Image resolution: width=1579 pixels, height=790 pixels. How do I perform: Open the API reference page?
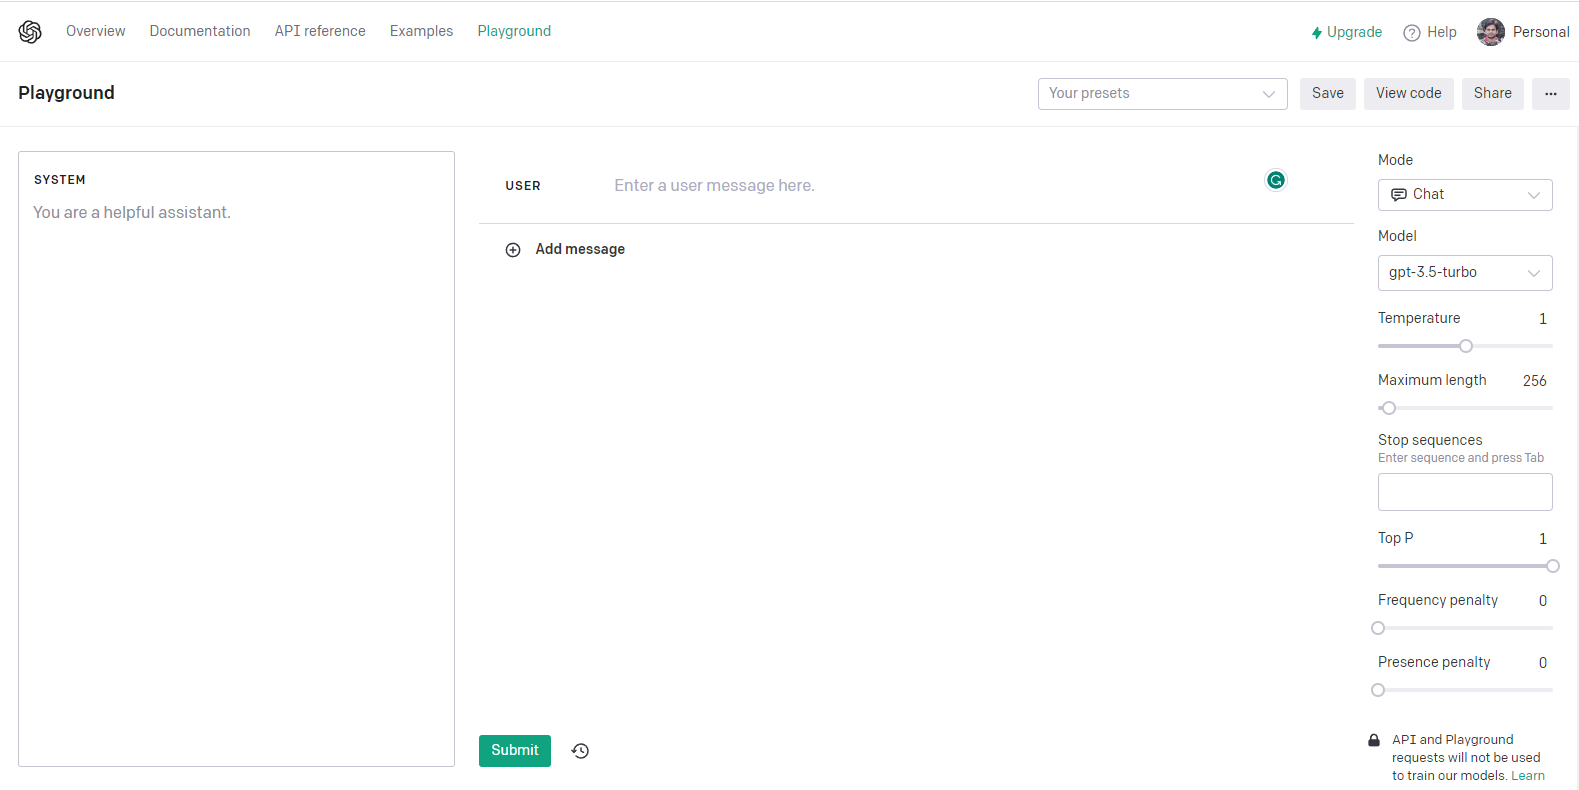(320, 31)
